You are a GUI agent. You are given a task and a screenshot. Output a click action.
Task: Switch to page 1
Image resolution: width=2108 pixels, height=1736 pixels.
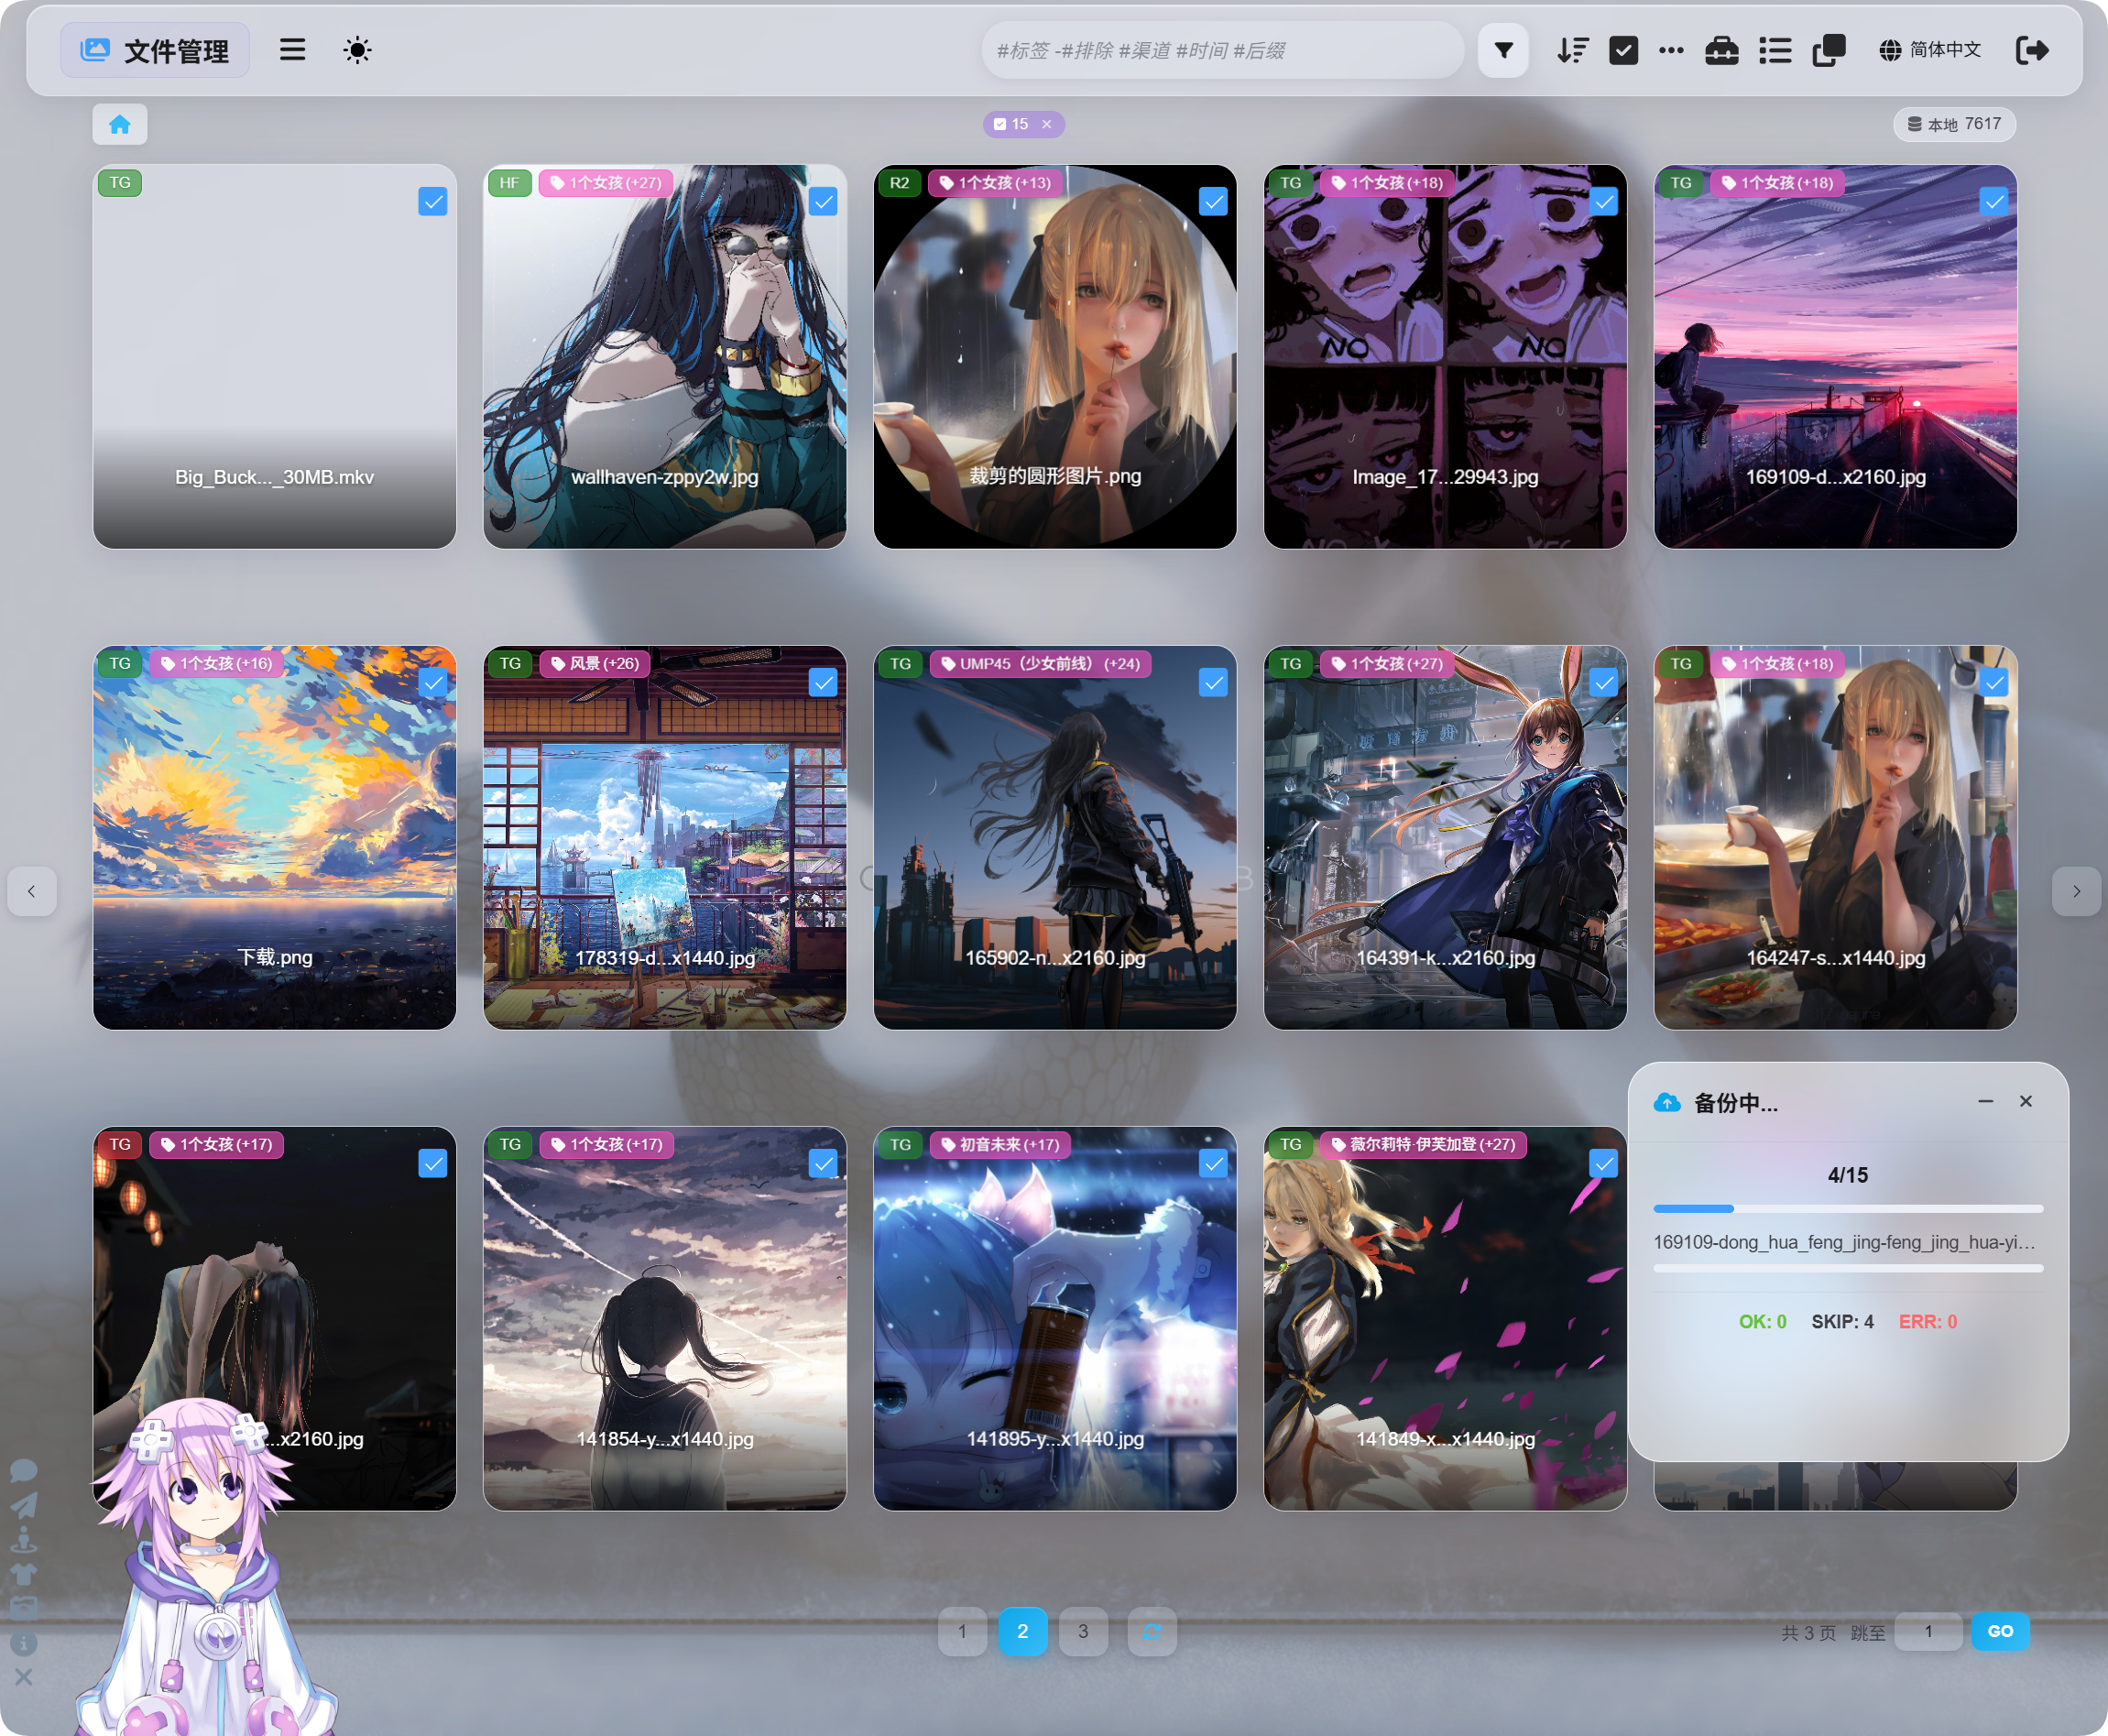[x=962, y=1631]
